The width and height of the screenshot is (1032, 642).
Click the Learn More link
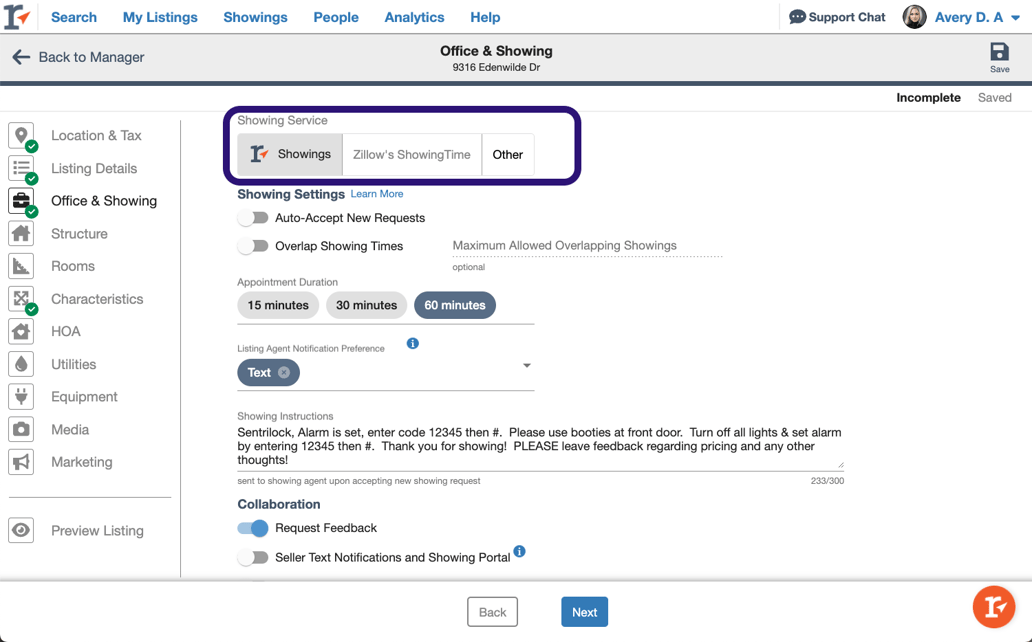377,193
